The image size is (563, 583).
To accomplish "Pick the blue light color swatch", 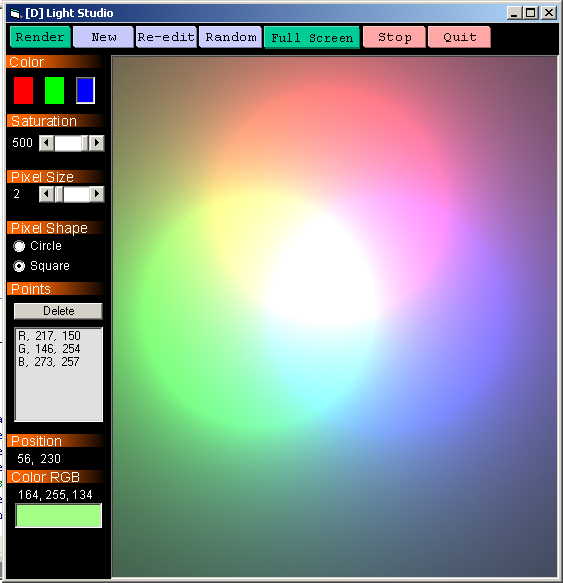I will tap(86, 90).
